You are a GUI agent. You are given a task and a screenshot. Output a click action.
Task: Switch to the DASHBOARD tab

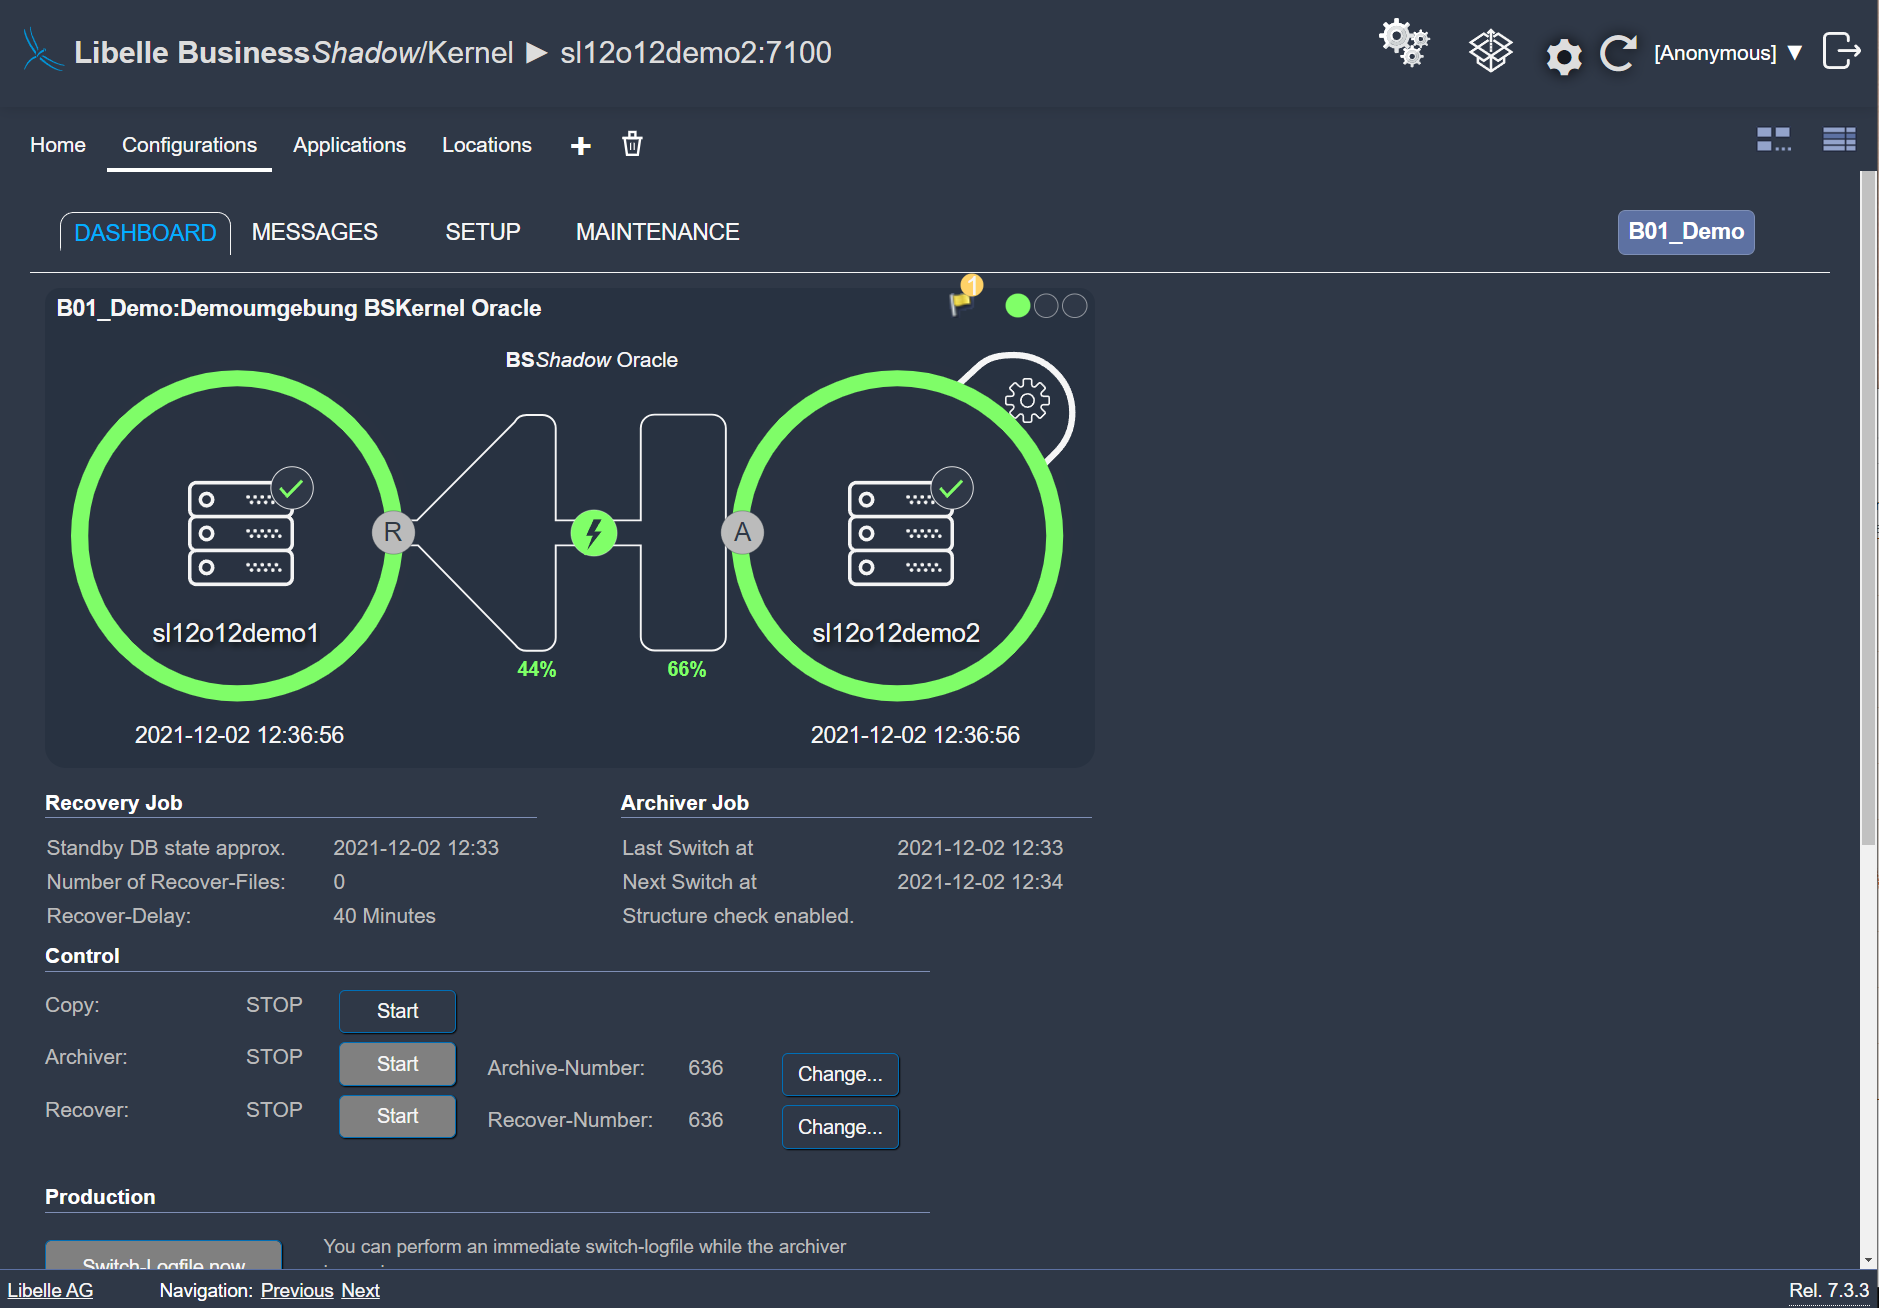pos(145,233)
